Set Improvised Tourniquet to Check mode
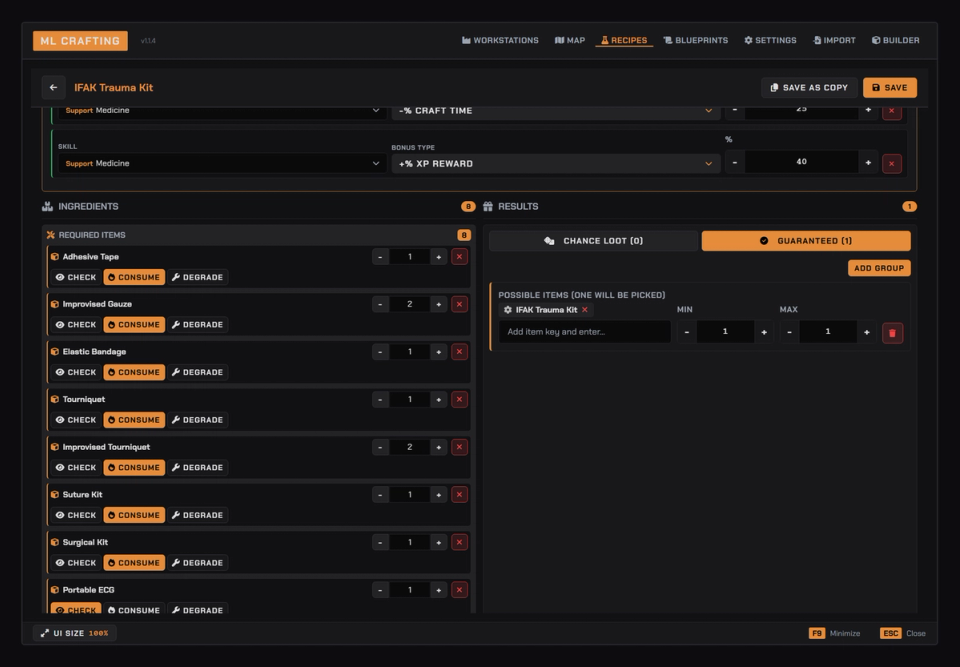This screenshot has width=960, height=667. tap(76, 468)
